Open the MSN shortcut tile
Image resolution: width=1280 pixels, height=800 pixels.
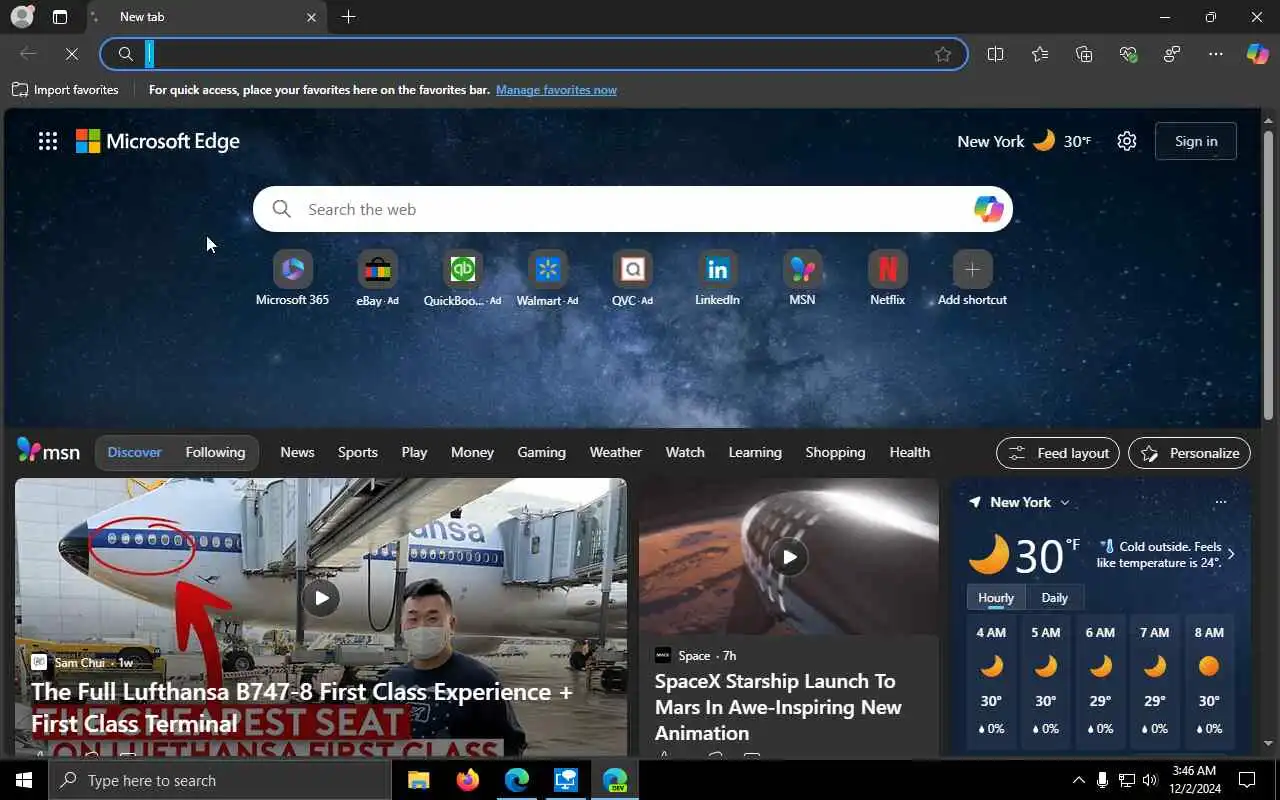click(x=802, y=278)
